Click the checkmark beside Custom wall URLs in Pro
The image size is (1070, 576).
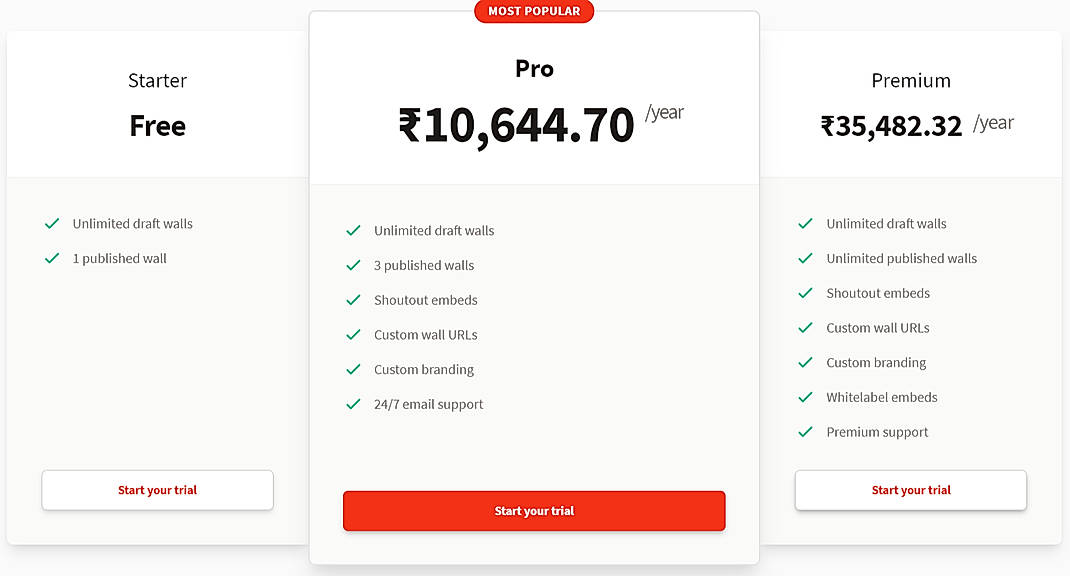pyautogui.click(x=353, y=334)
